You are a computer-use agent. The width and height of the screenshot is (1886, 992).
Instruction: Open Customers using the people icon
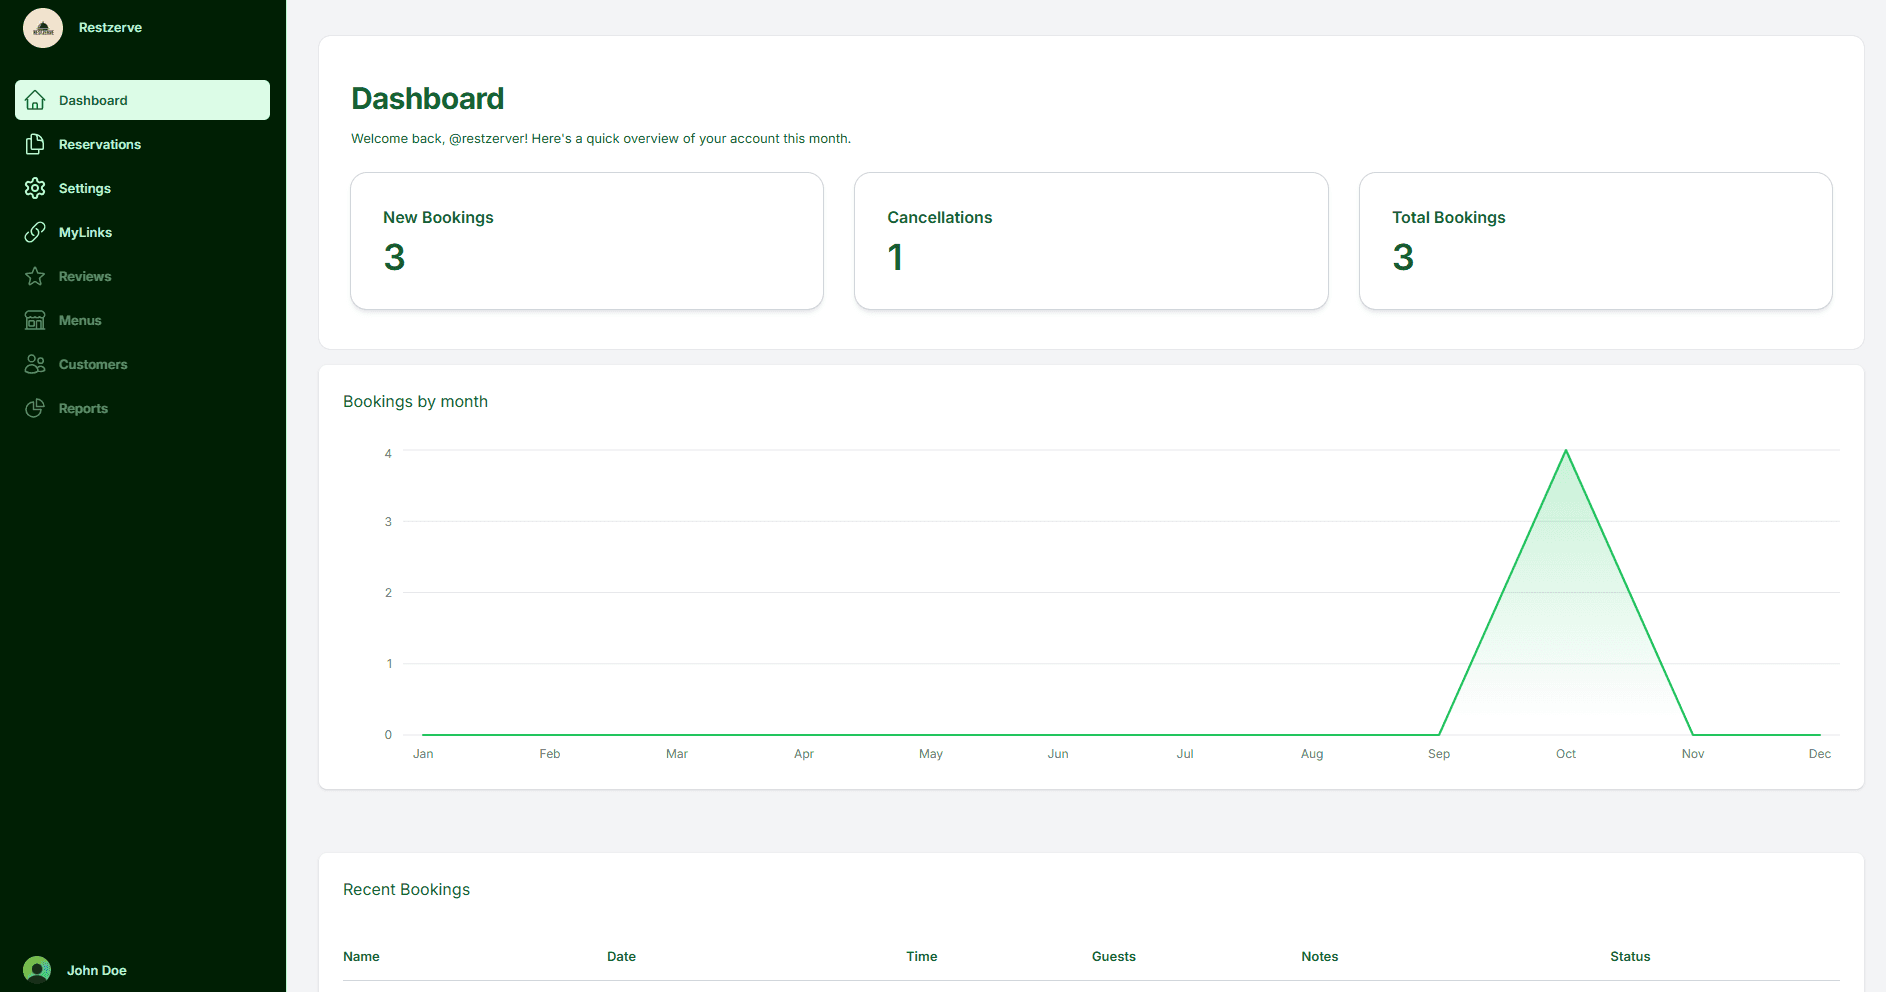[x=35, y=364]
